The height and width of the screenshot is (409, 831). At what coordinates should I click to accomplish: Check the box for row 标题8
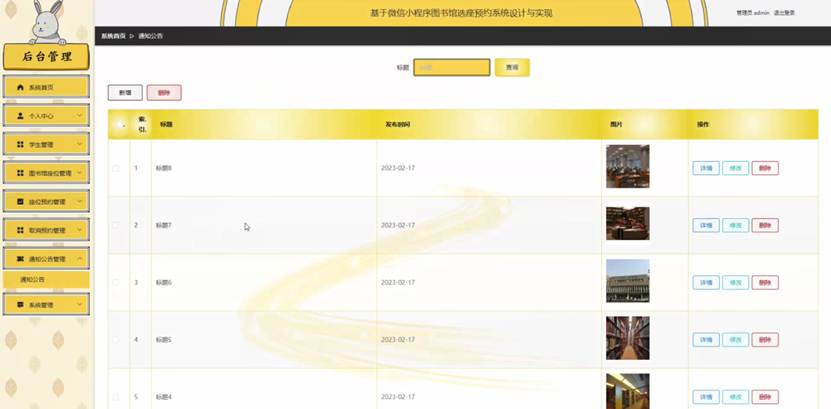click(116, 168)
